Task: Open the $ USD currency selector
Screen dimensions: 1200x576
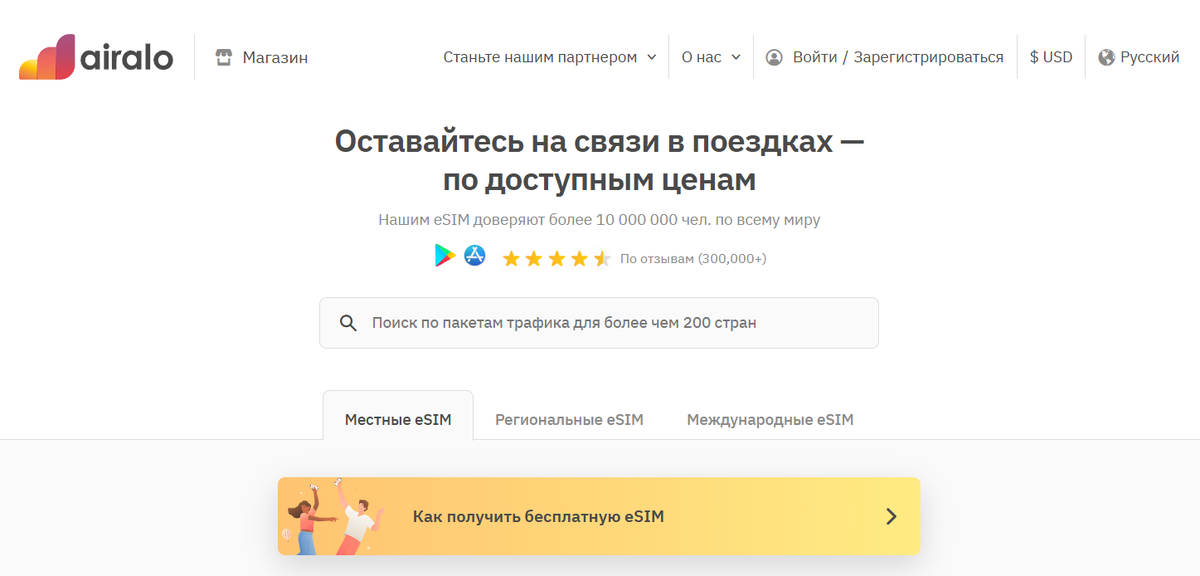Action: pyautogui.click(x=1051, y=57)
